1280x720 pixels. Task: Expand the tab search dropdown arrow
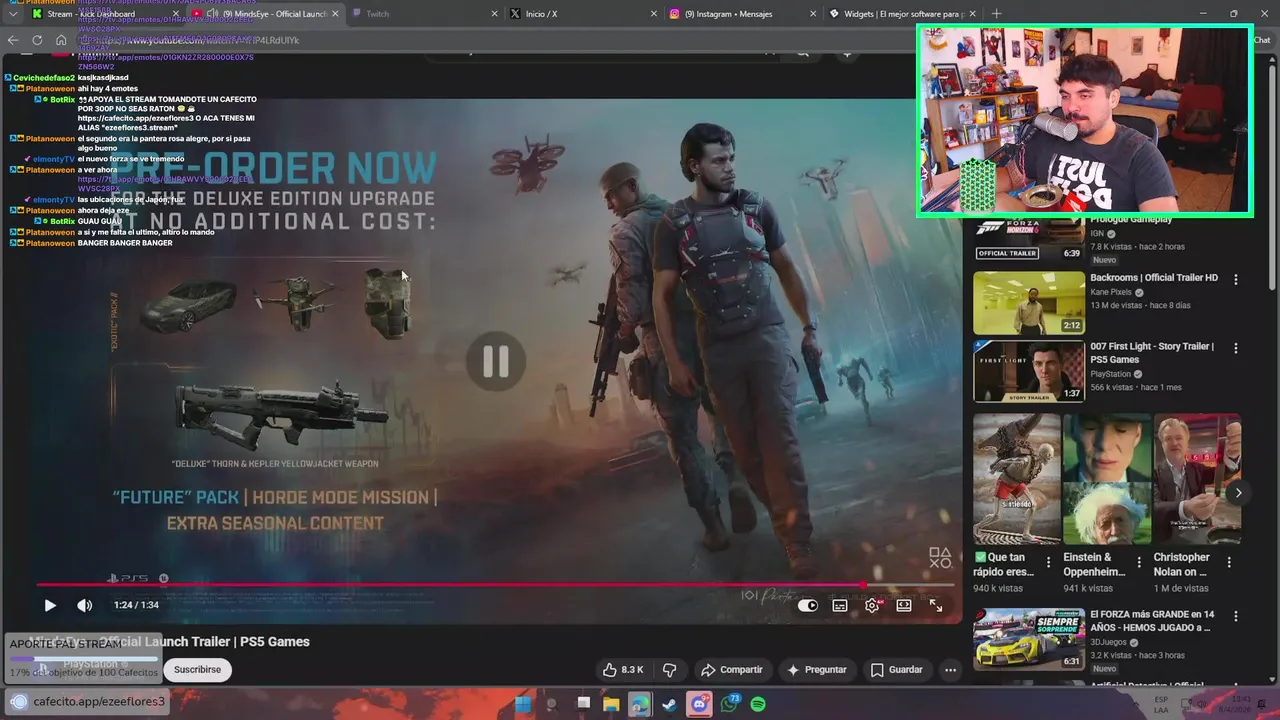pyautogui.click(x=12, y=14)
